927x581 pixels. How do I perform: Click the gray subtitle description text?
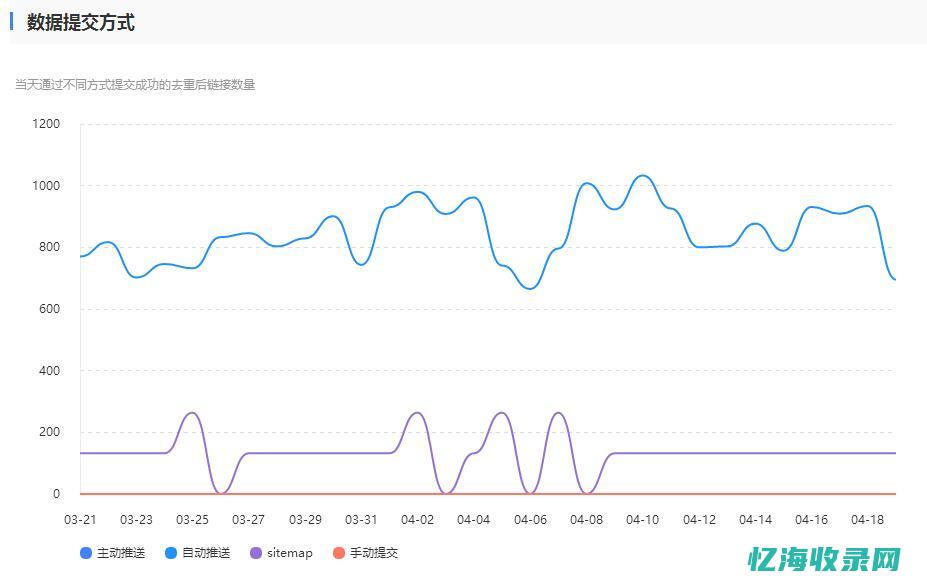tap(135, 85)
